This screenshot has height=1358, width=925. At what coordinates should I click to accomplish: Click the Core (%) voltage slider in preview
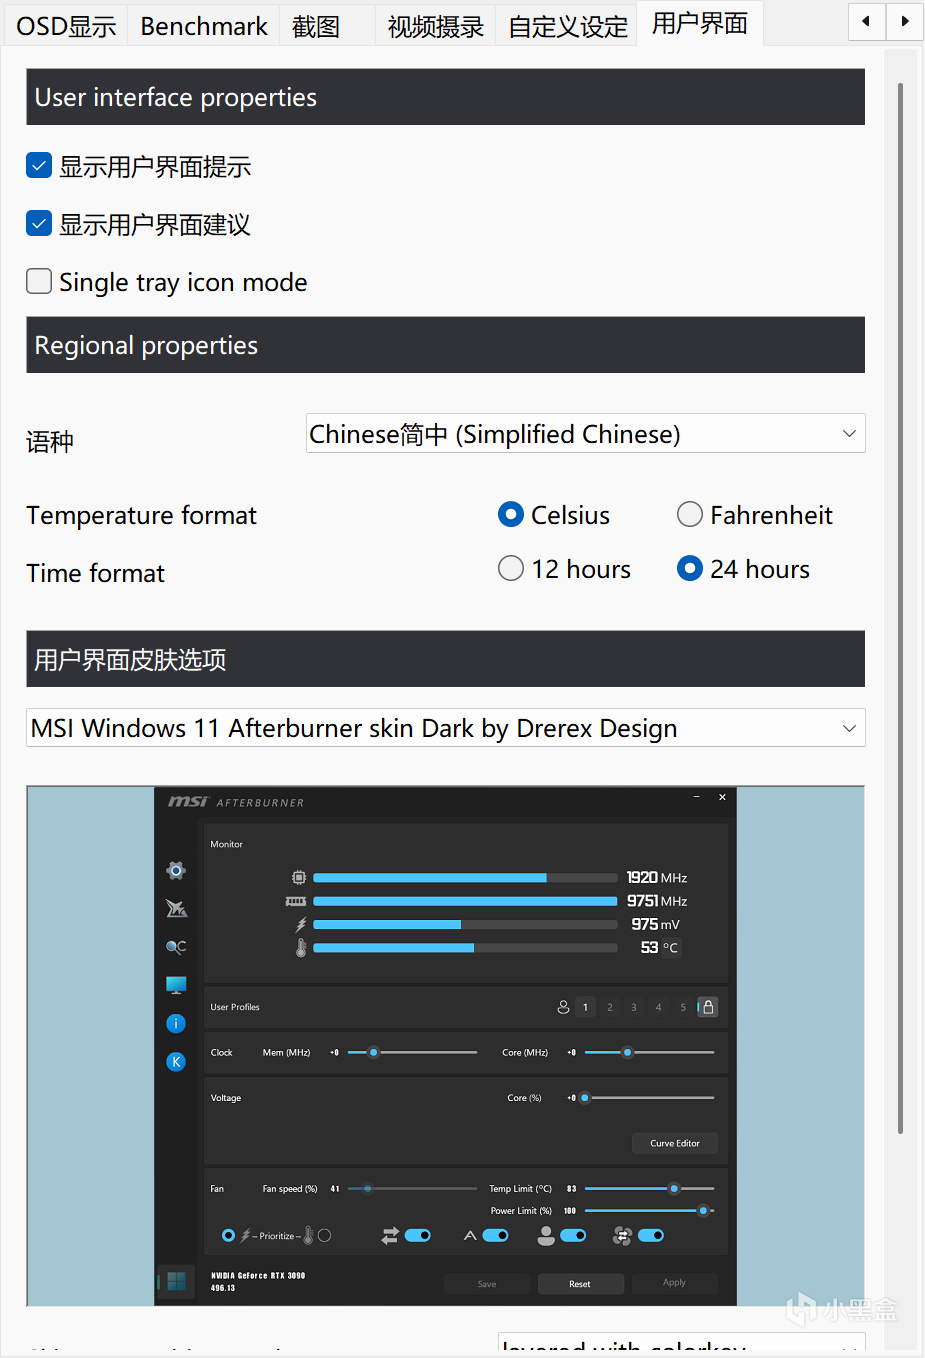[647, 1098]
